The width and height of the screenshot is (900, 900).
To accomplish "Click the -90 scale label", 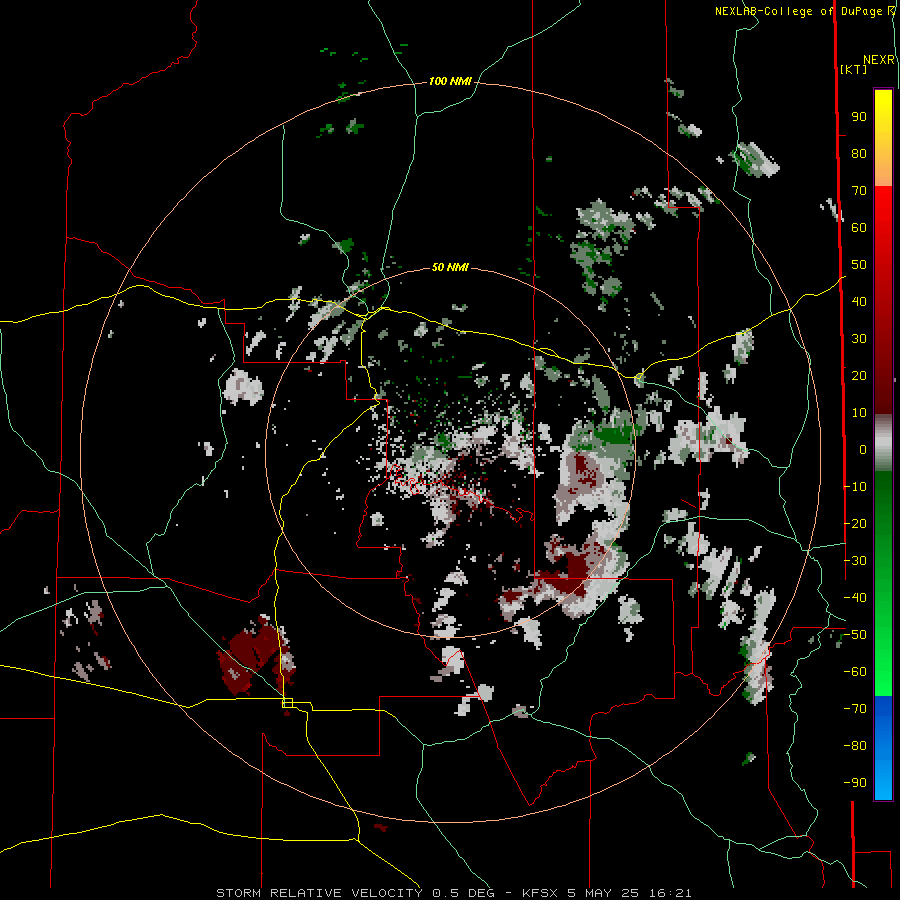I will tap(855, 783).
